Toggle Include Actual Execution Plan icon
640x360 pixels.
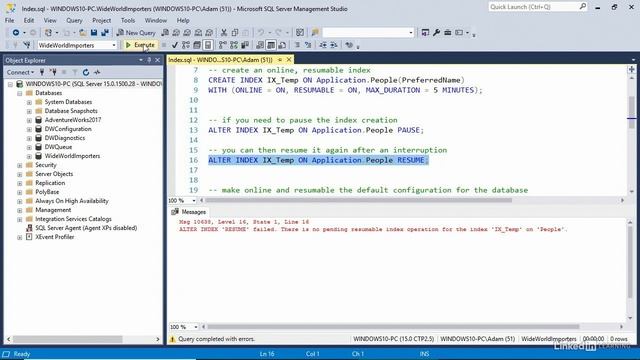click(x=223, y=45)
